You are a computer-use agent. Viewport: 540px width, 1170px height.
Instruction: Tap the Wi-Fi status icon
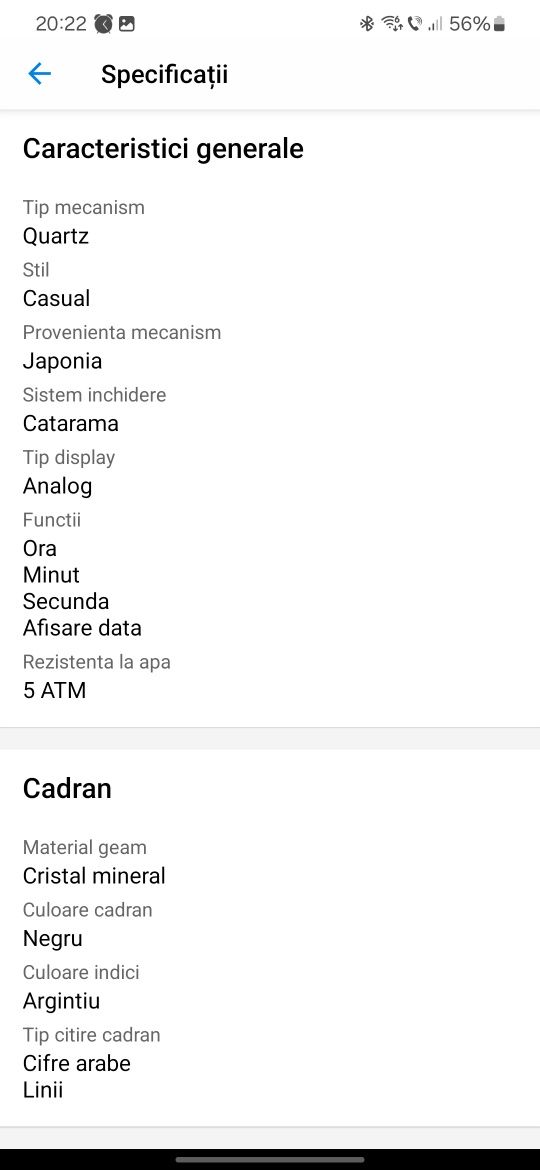pos(392,24)
